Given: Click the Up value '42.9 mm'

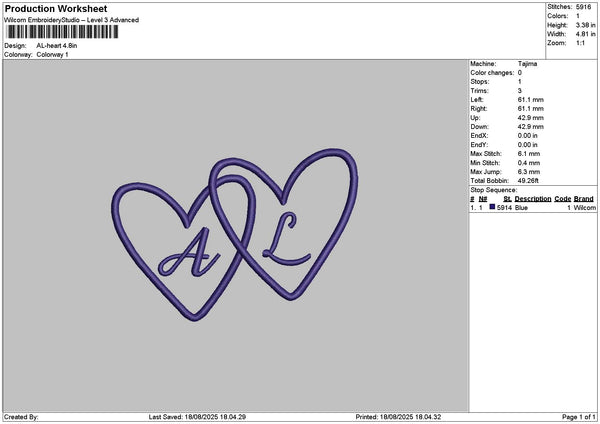Looking at the screenshot, I should (x=530, y=118).
